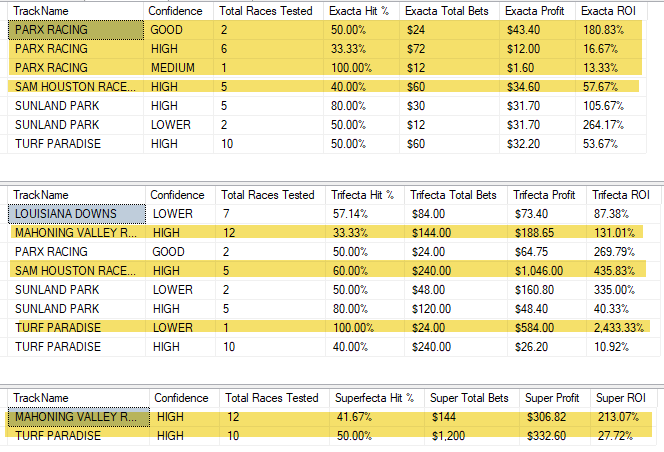Select the 2,433.33% Trifecta ROI cell
Viewport: 664px width, 452px height.
point(621,328)
